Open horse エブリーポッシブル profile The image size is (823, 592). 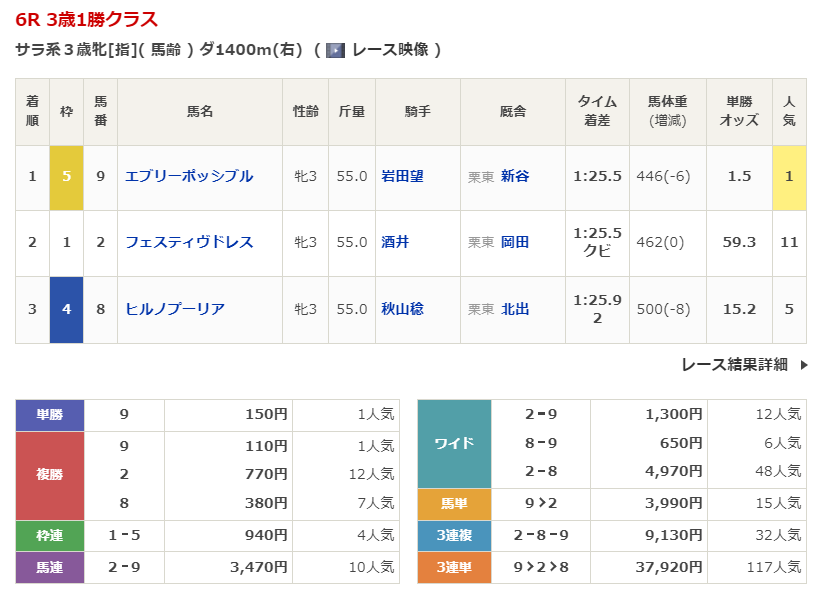[x=189, y=176]
